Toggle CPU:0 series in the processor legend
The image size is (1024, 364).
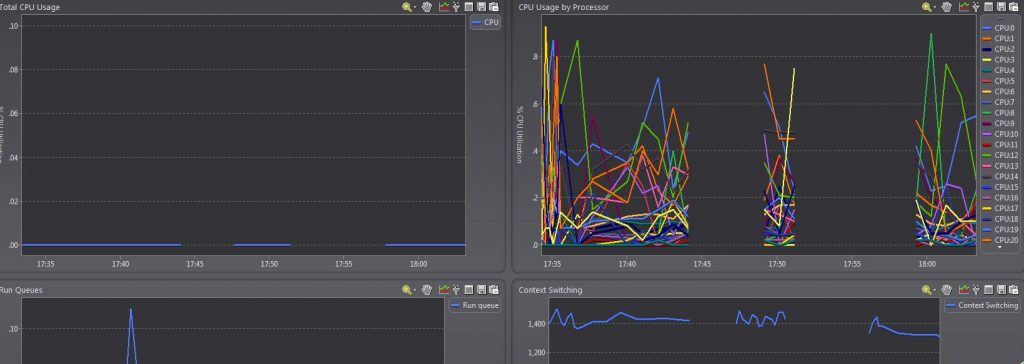(x=1000, y=28)
